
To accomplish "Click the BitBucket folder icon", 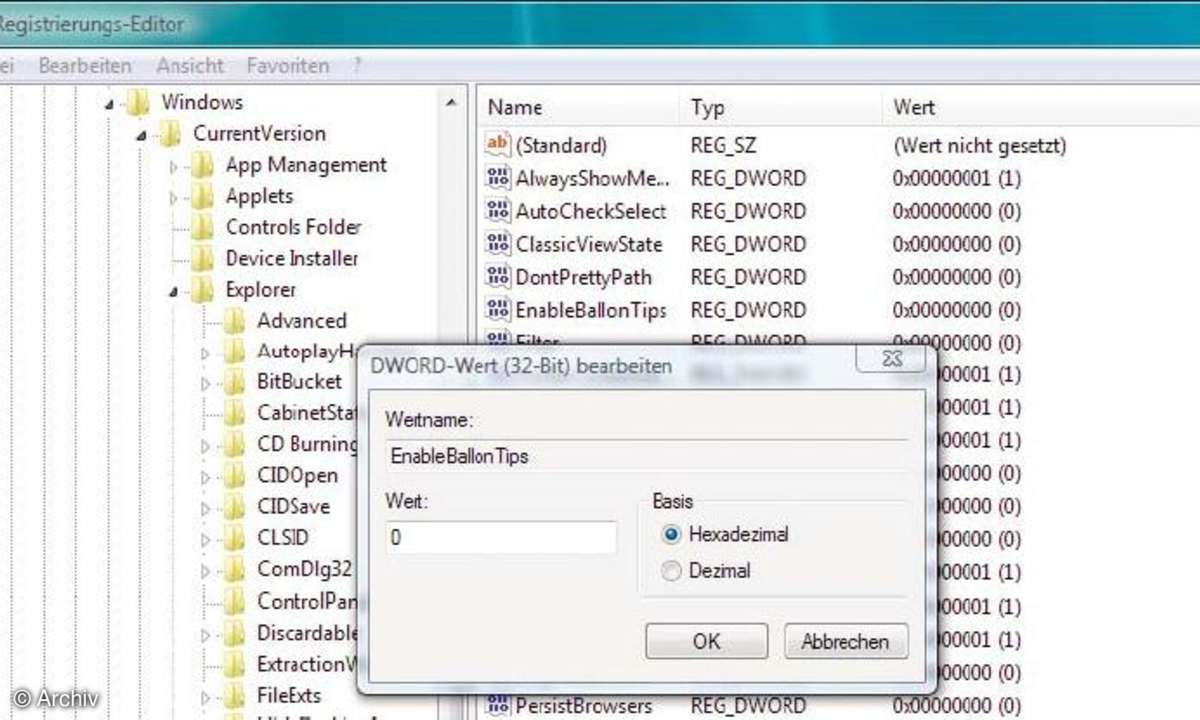I will point(234,382).
